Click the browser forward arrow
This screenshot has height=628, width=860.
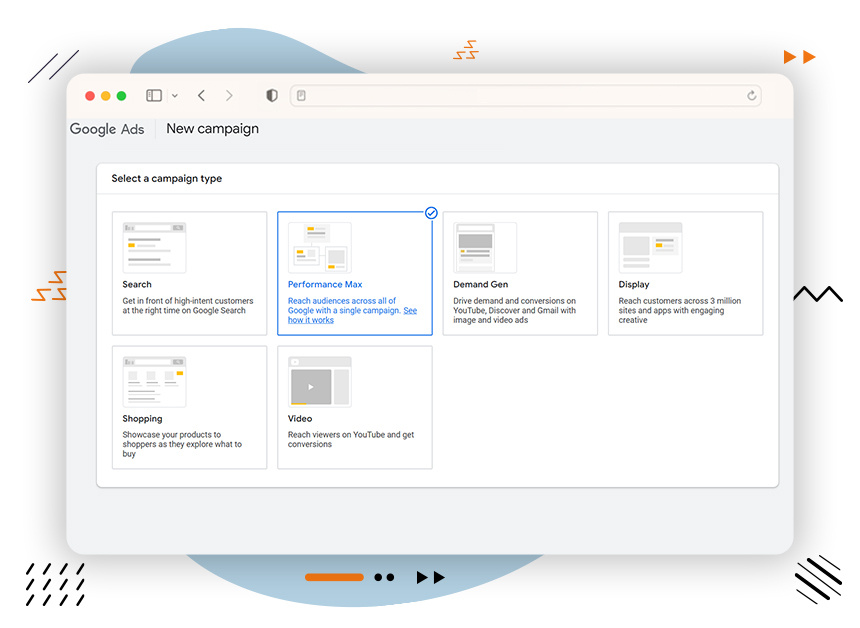coord(229,95)
